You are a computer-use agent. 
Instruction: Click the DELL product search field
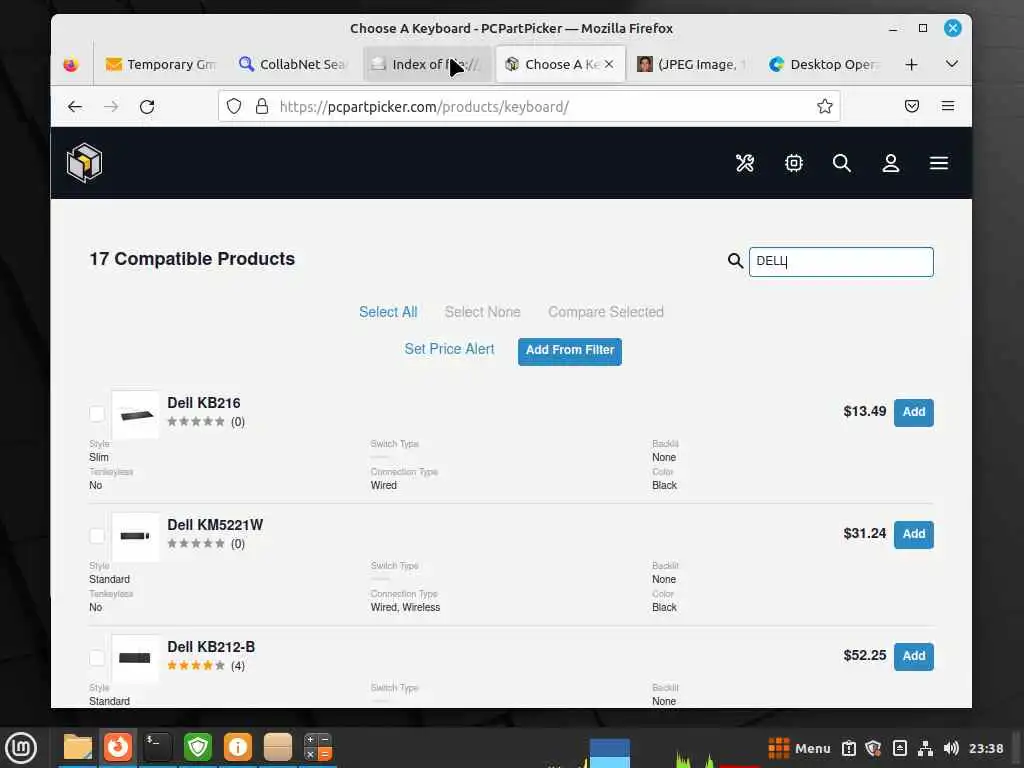click(x=841, y=261)
